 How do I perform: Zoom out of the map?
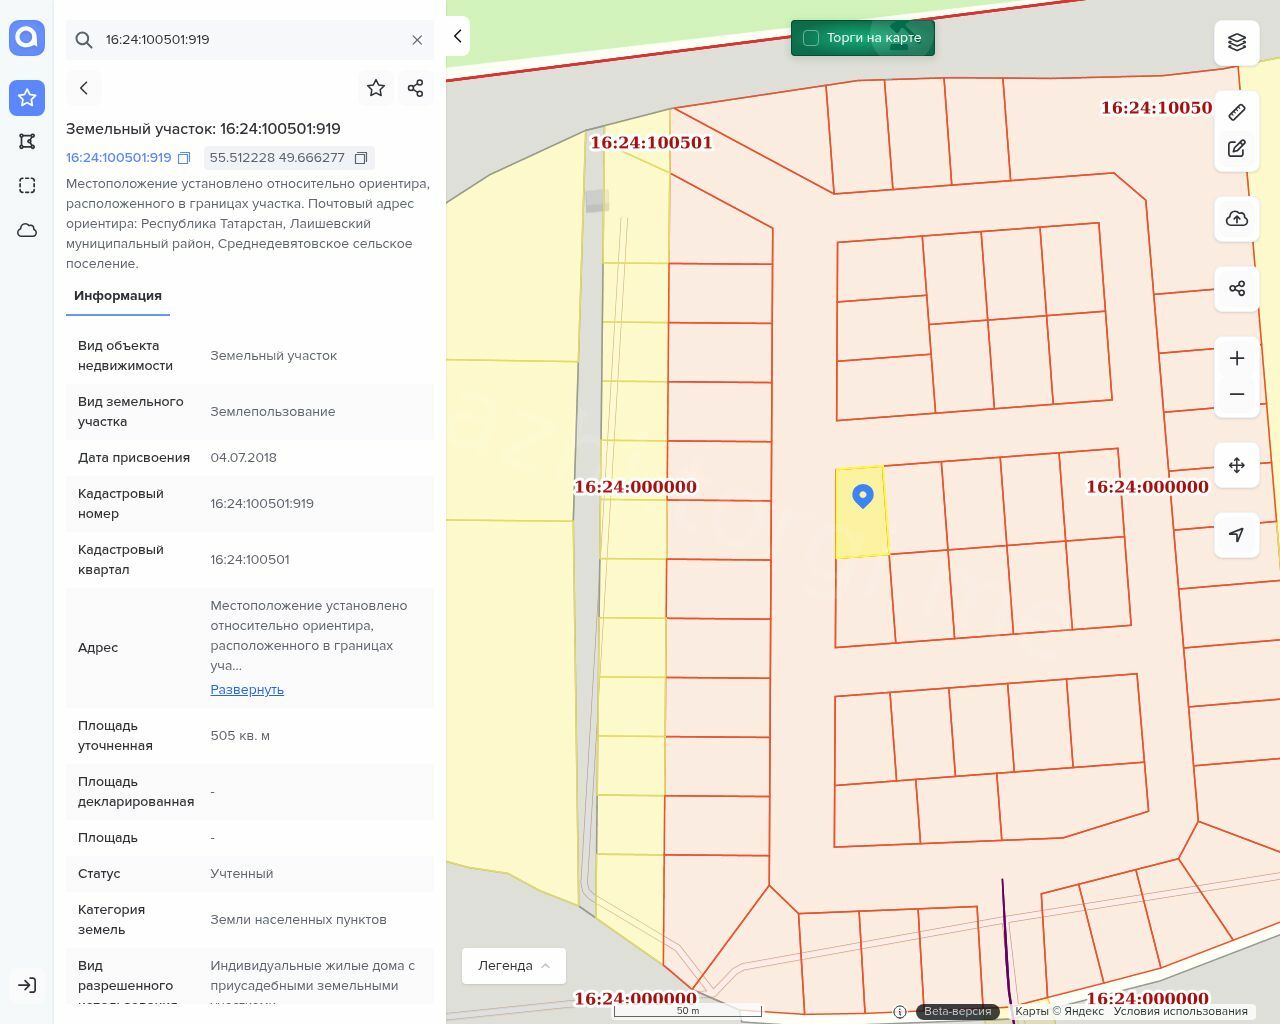[1237, 394]
